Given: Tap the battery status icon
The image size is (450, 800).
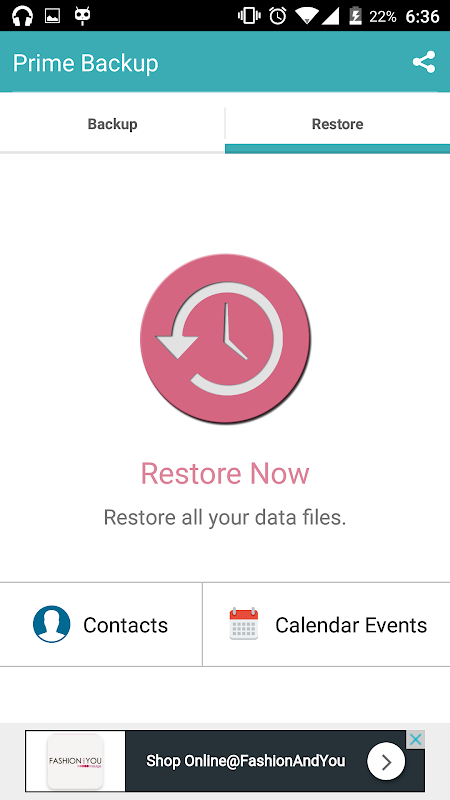Looking at the screenshot, I should 355,16.
